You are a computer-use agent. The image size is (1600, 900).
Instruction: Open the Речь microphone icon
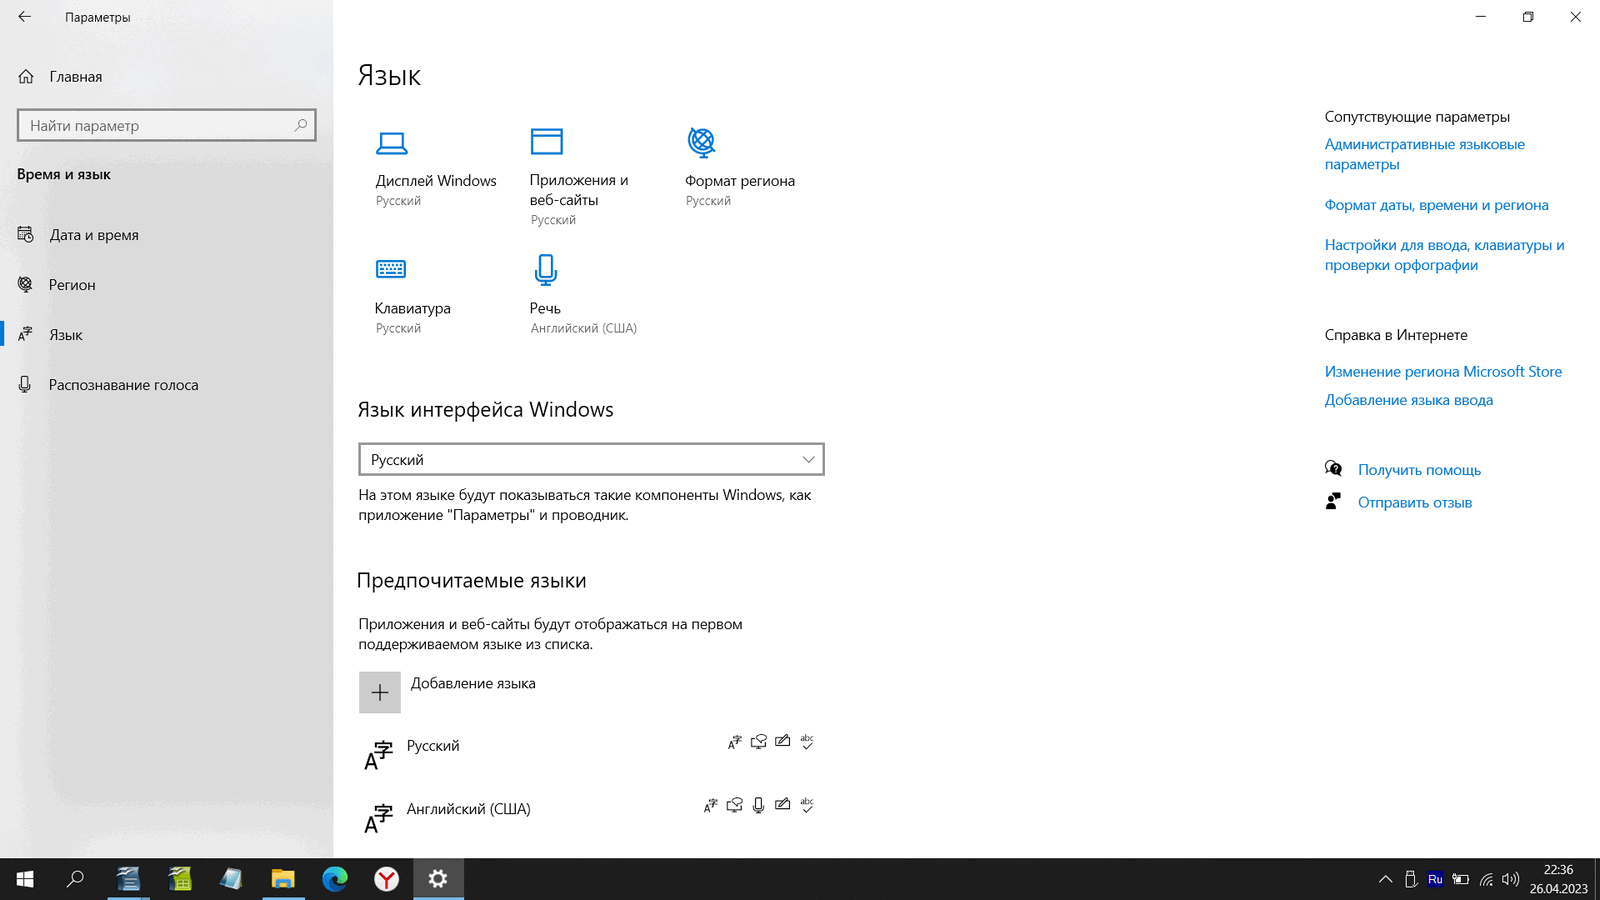coord(545,270)
